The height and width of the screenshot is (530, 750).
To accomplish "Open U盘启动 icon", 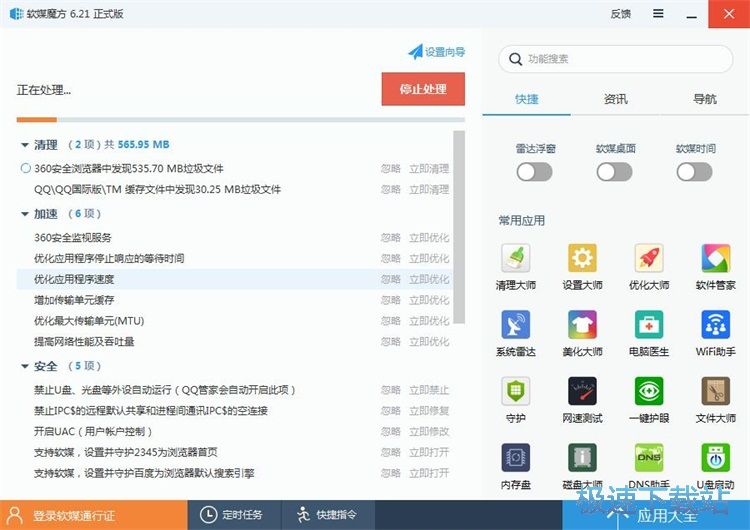I will coord(716,457).
